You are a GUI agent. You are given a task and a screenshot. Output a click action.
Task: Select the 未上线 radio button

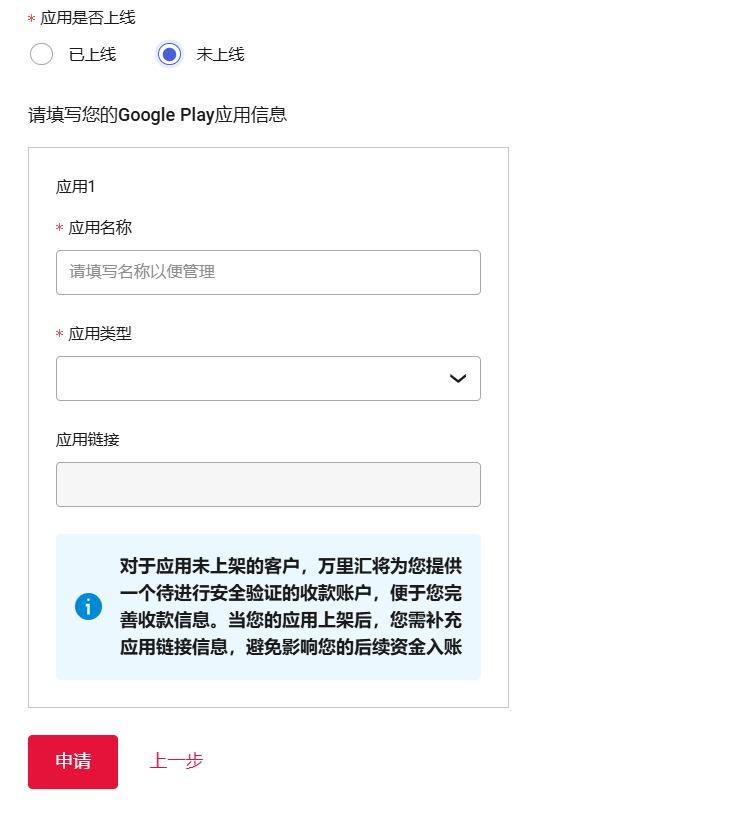pyautogui.click(x=170, y=54)
